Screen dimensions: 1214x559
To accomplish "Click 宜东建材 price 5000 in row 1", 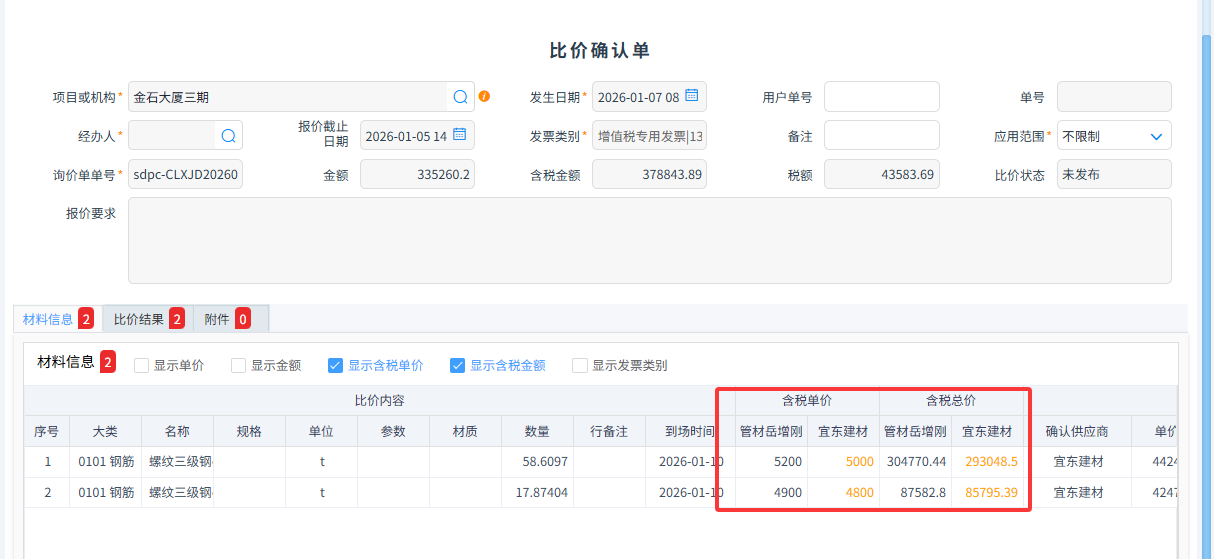I will click(x=859, y=462).
